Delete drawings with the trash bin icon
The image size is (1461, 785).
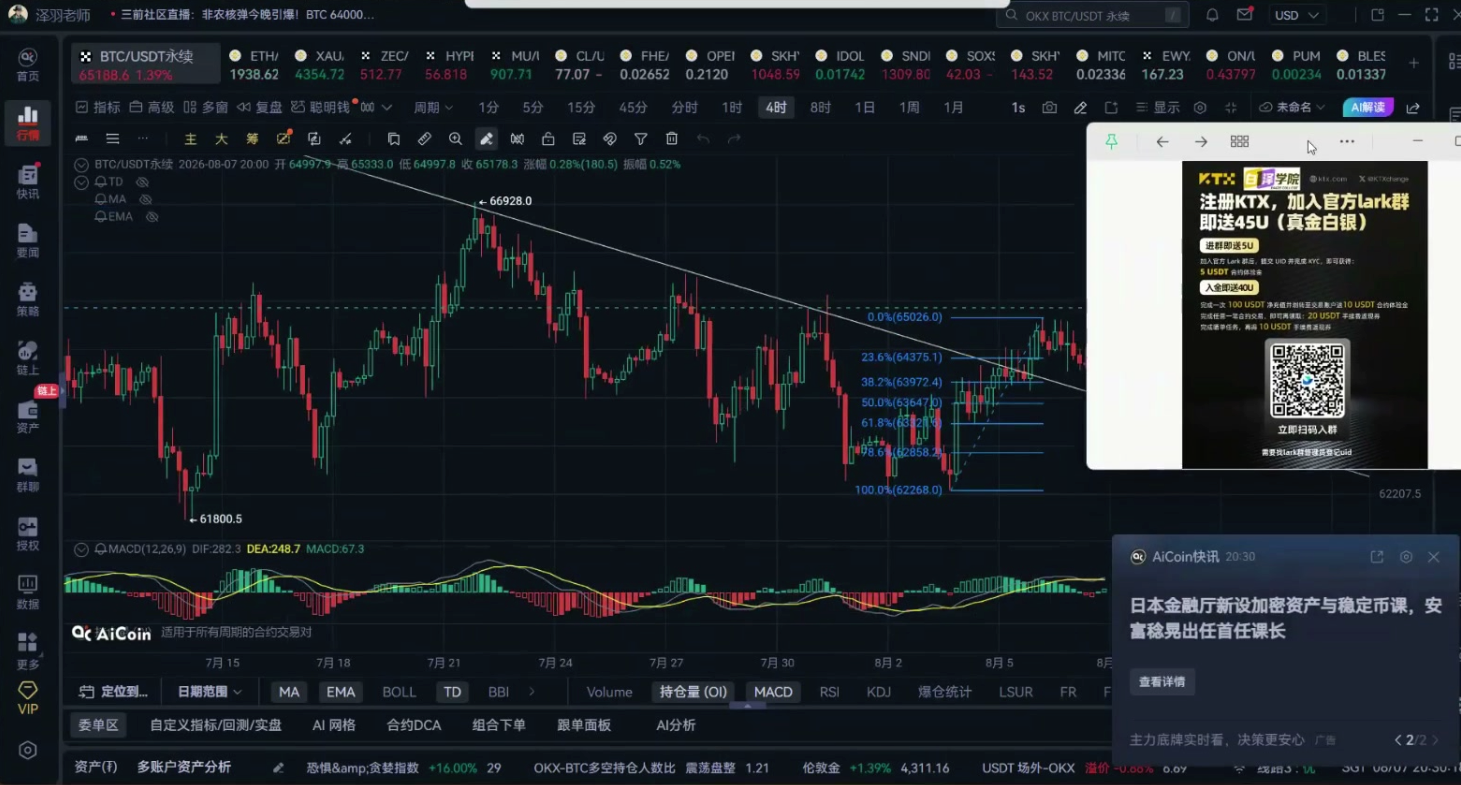pos(672,139)
